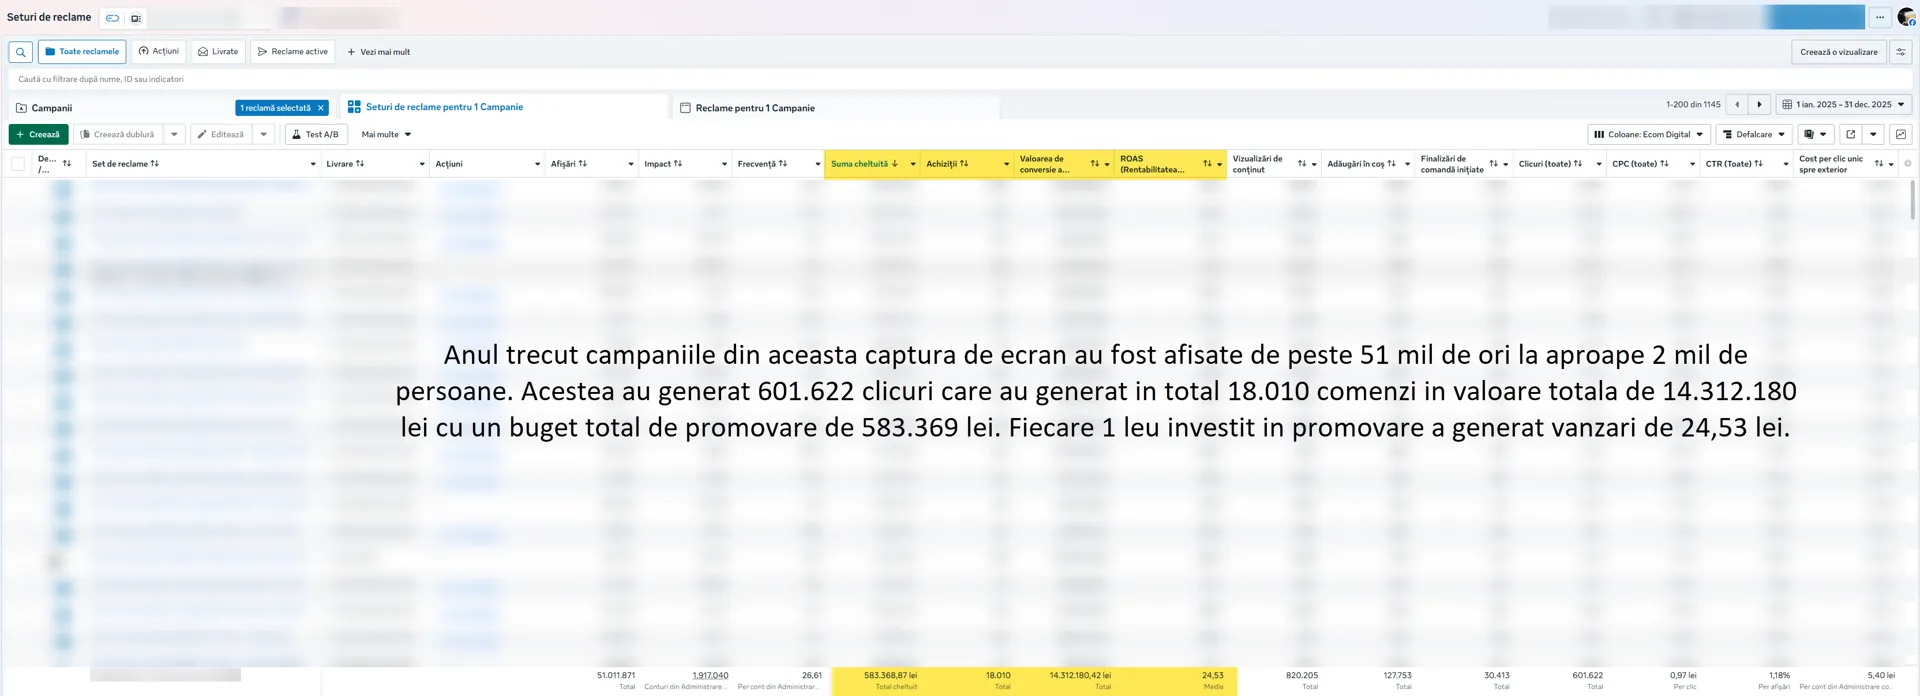Open the date range 1 ian. 2025 dropdown
1920x696 pixels.
[1843, 105]
